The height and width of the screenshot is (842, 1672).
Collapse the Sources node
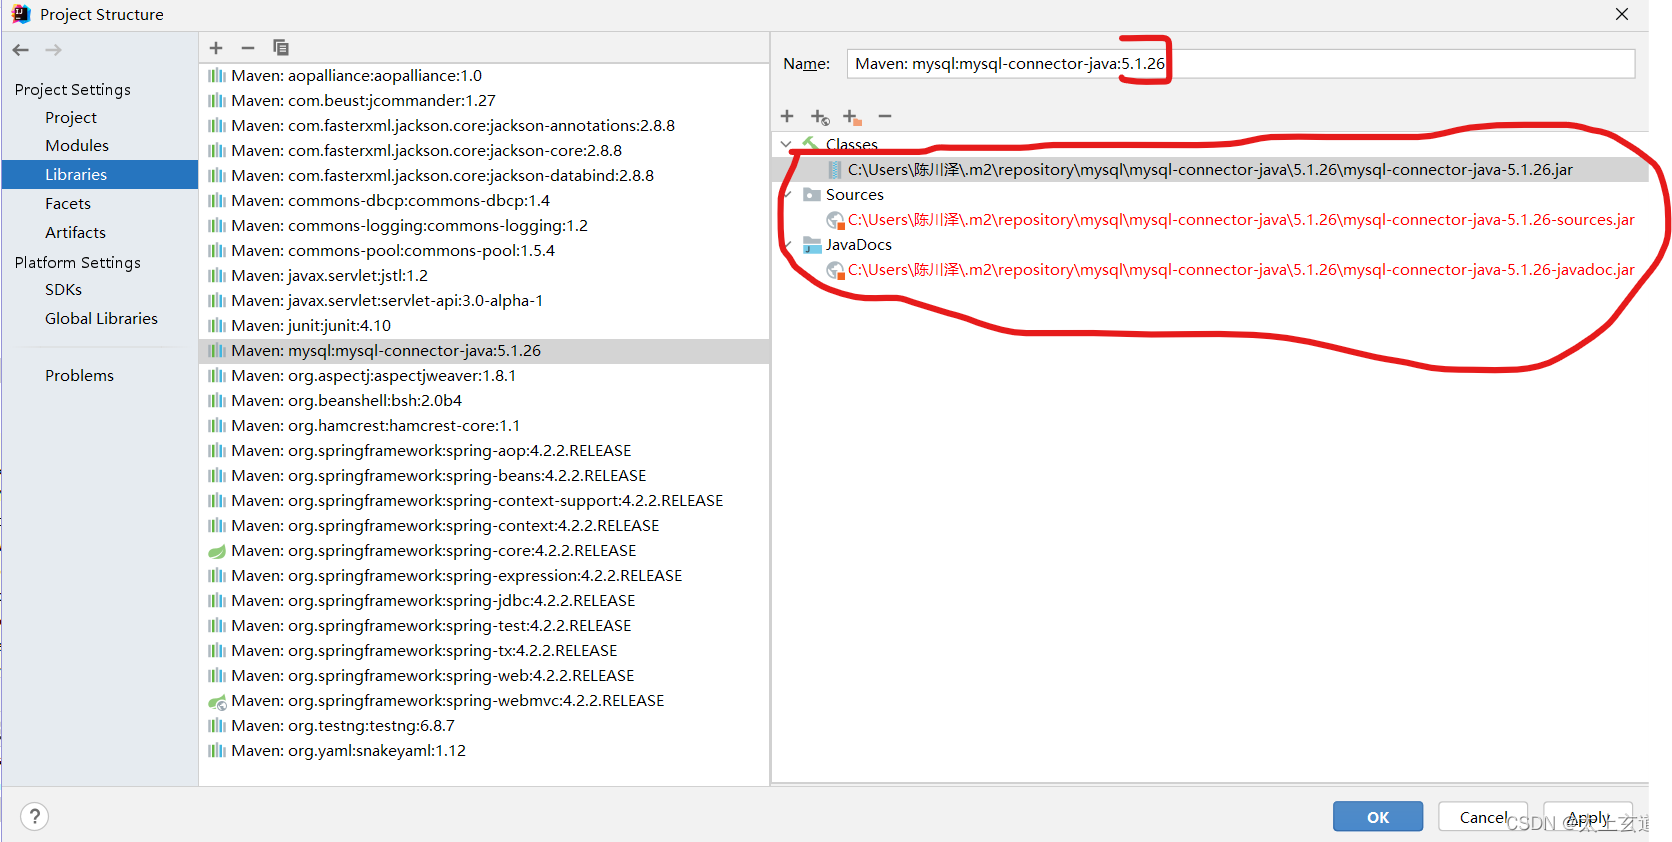pos(787,195)
